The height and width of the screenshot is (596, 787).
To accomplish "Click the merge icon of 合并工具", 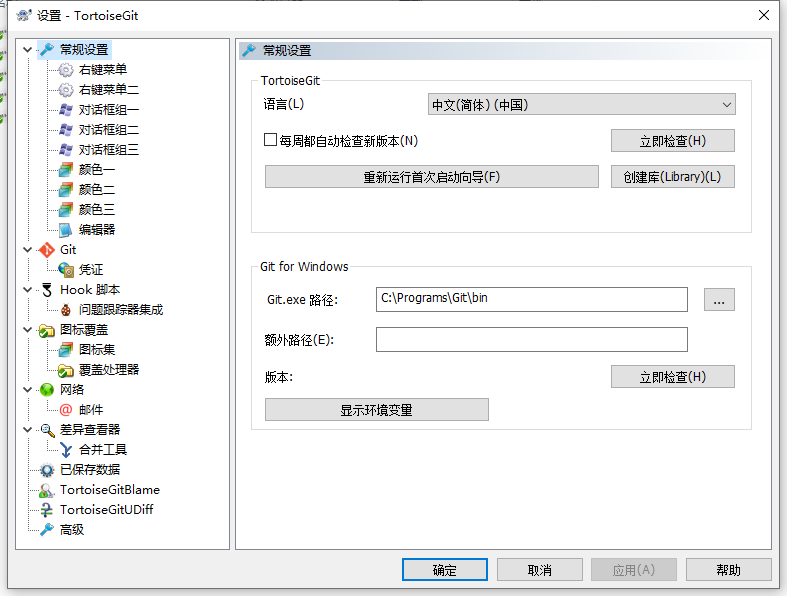I will [x=66, y=449].
